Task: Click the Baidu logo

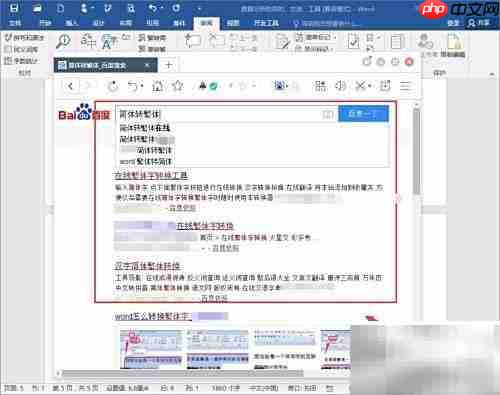Action: pyautogui.click(x=84, y=113)
